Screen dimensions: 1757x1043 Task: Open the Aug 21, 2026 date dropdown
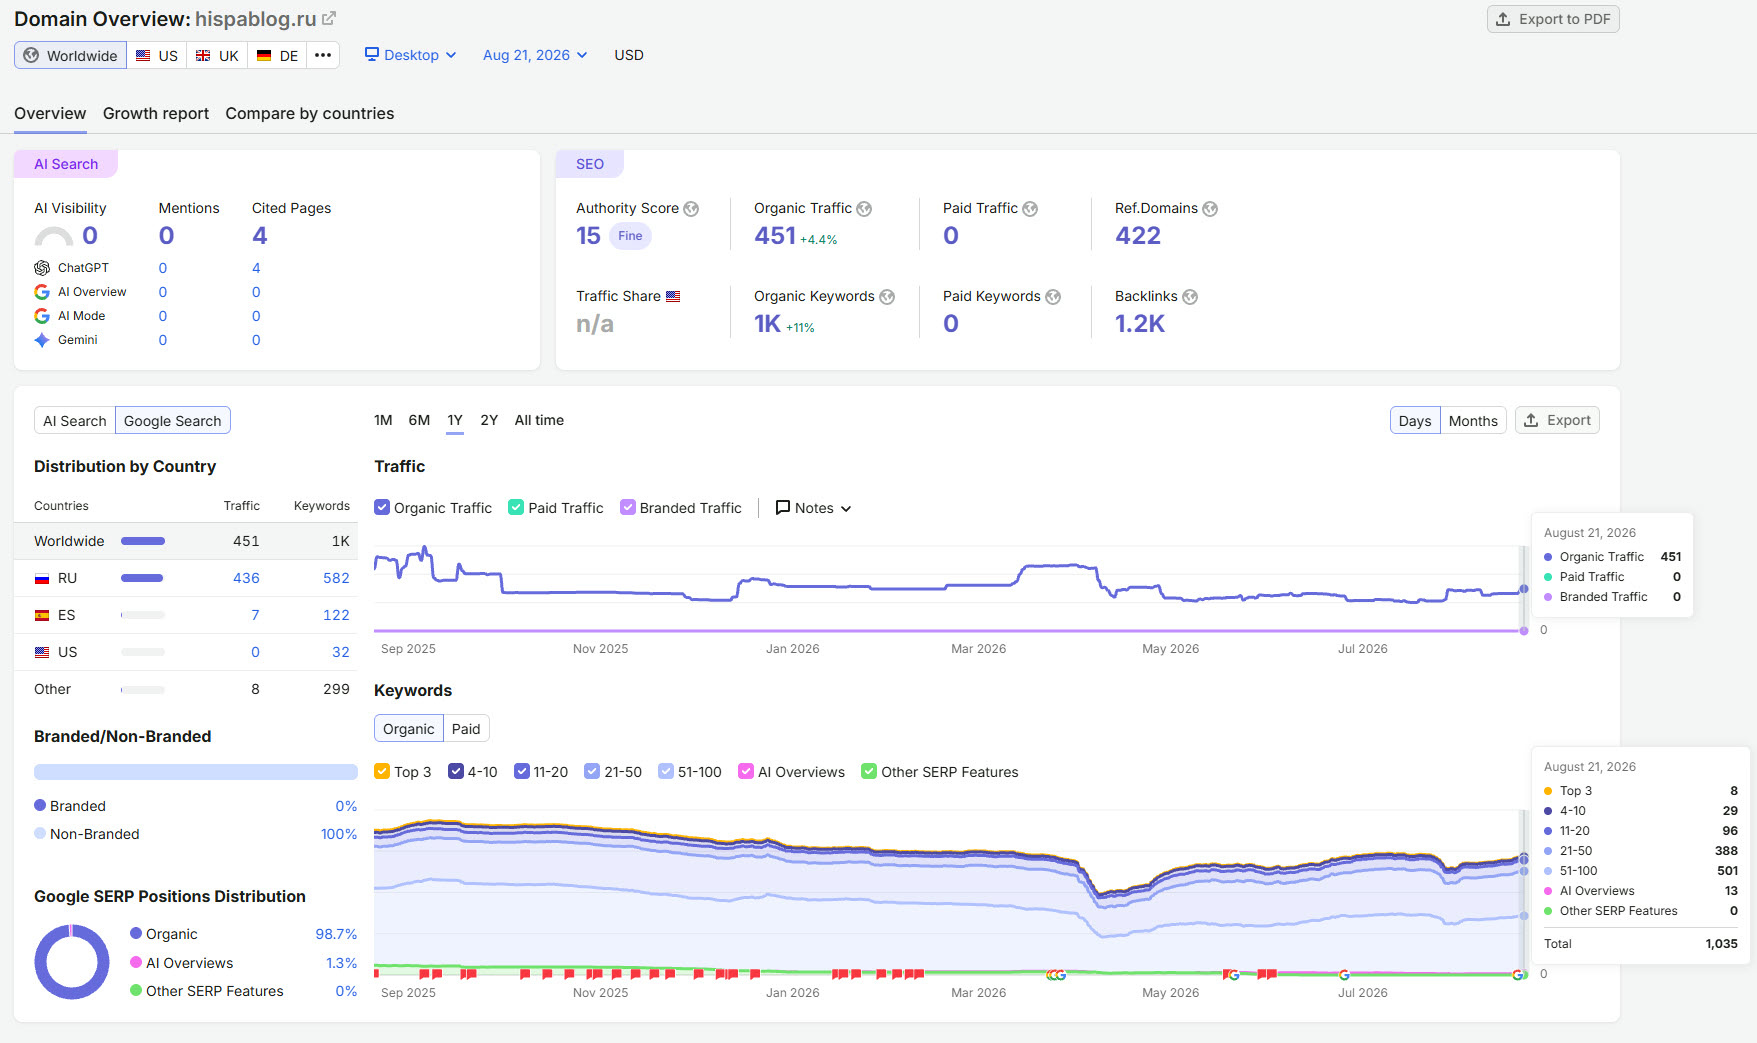point(535,55)
